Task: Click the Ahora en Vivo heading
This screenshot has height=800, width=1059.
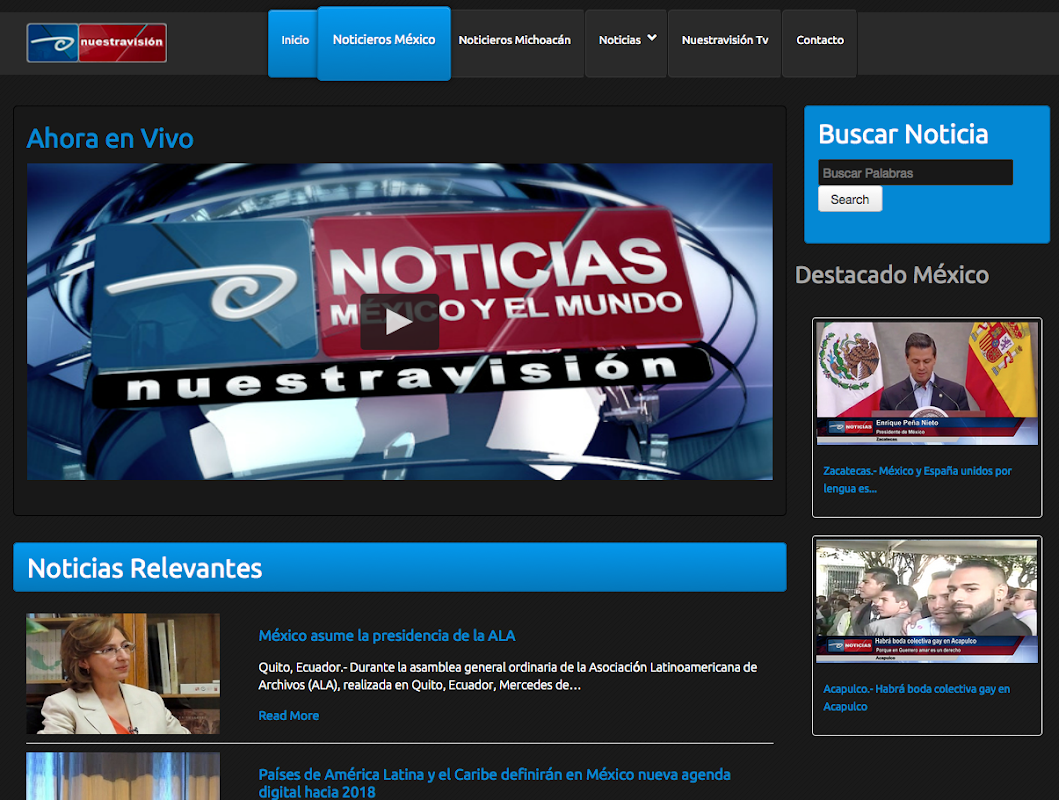Action: click(x=110, y=138)
